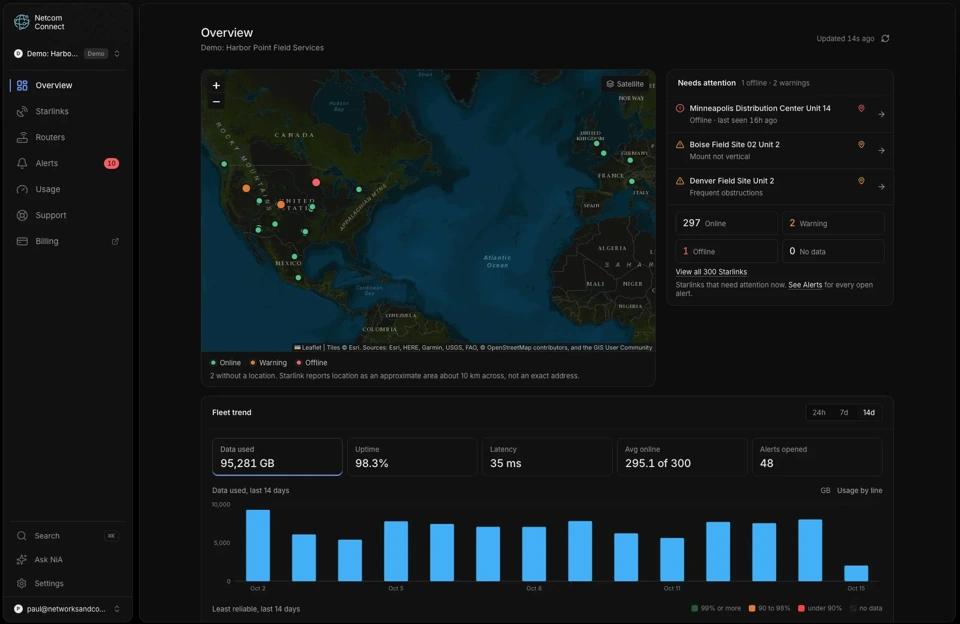This screenshot has height=624, width=960.
Task: Select the Uptime metric card
Action: 412,457
